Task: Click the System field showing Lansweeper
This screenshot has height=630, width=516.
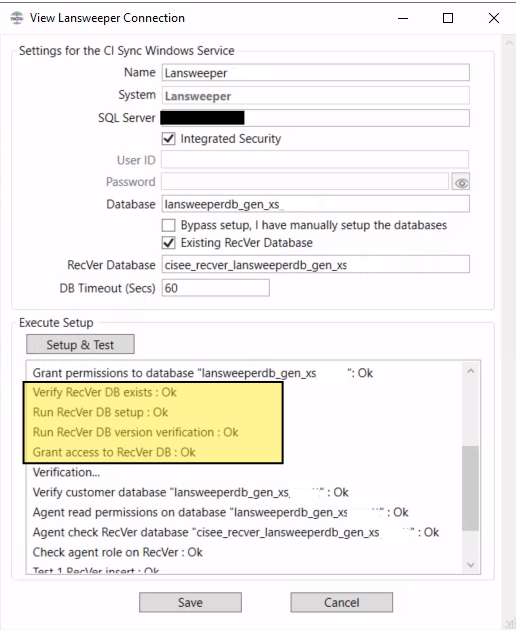Action: pos(315,96)
